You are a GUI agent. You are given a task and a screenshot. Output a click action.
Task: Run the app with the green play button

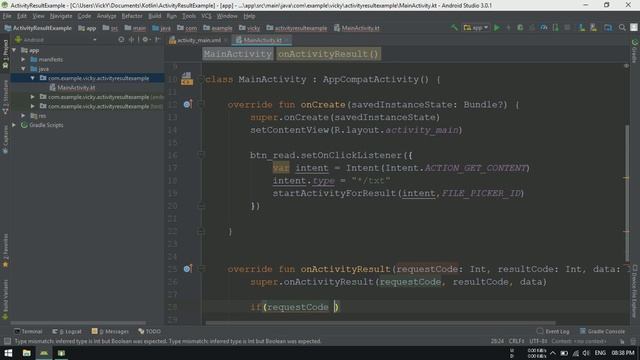[x=497, y=28]
